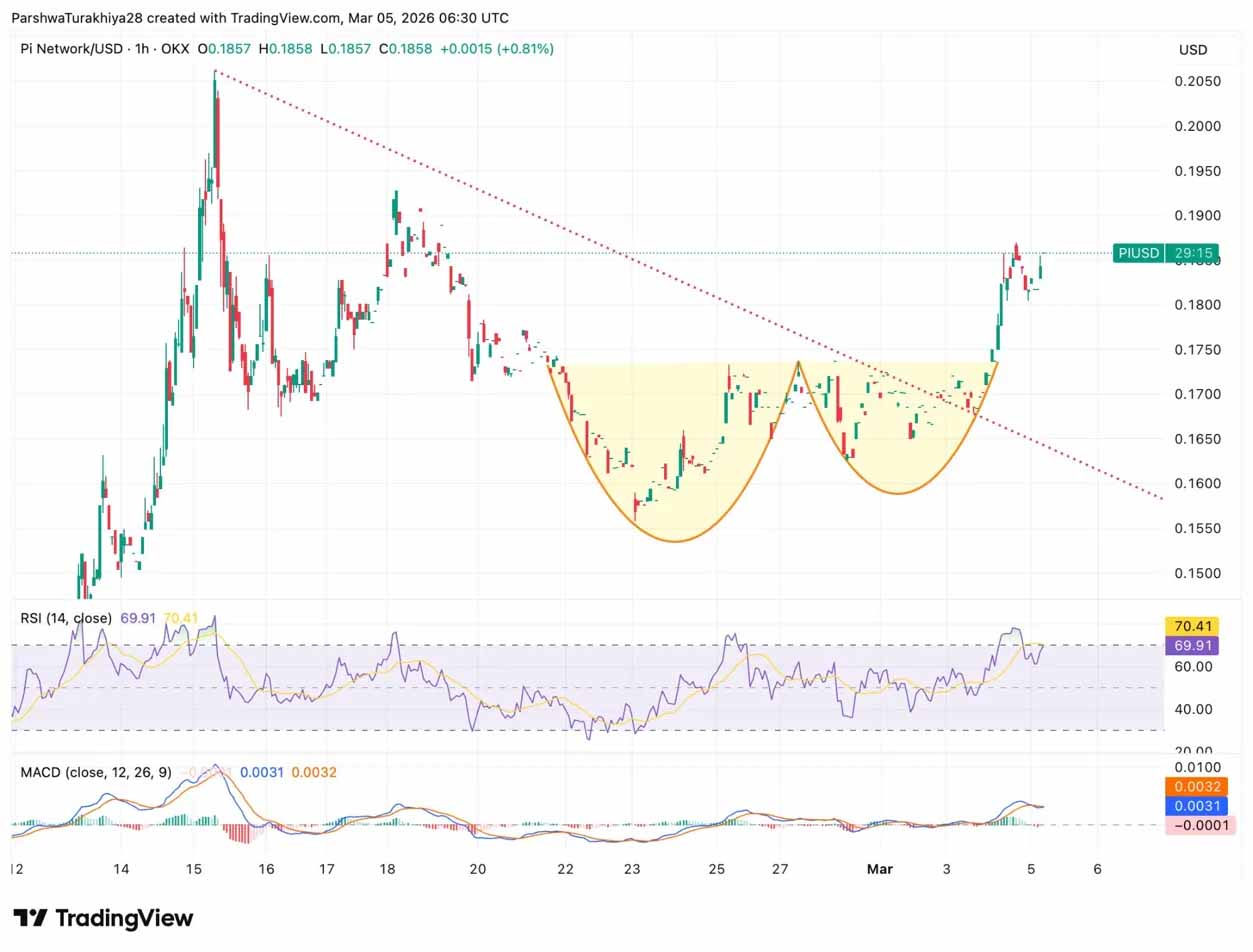The height and width of the screenshot is (952, 1253).
Task: Click the 17 date label on time axis
Action: (x=325, y=869)
